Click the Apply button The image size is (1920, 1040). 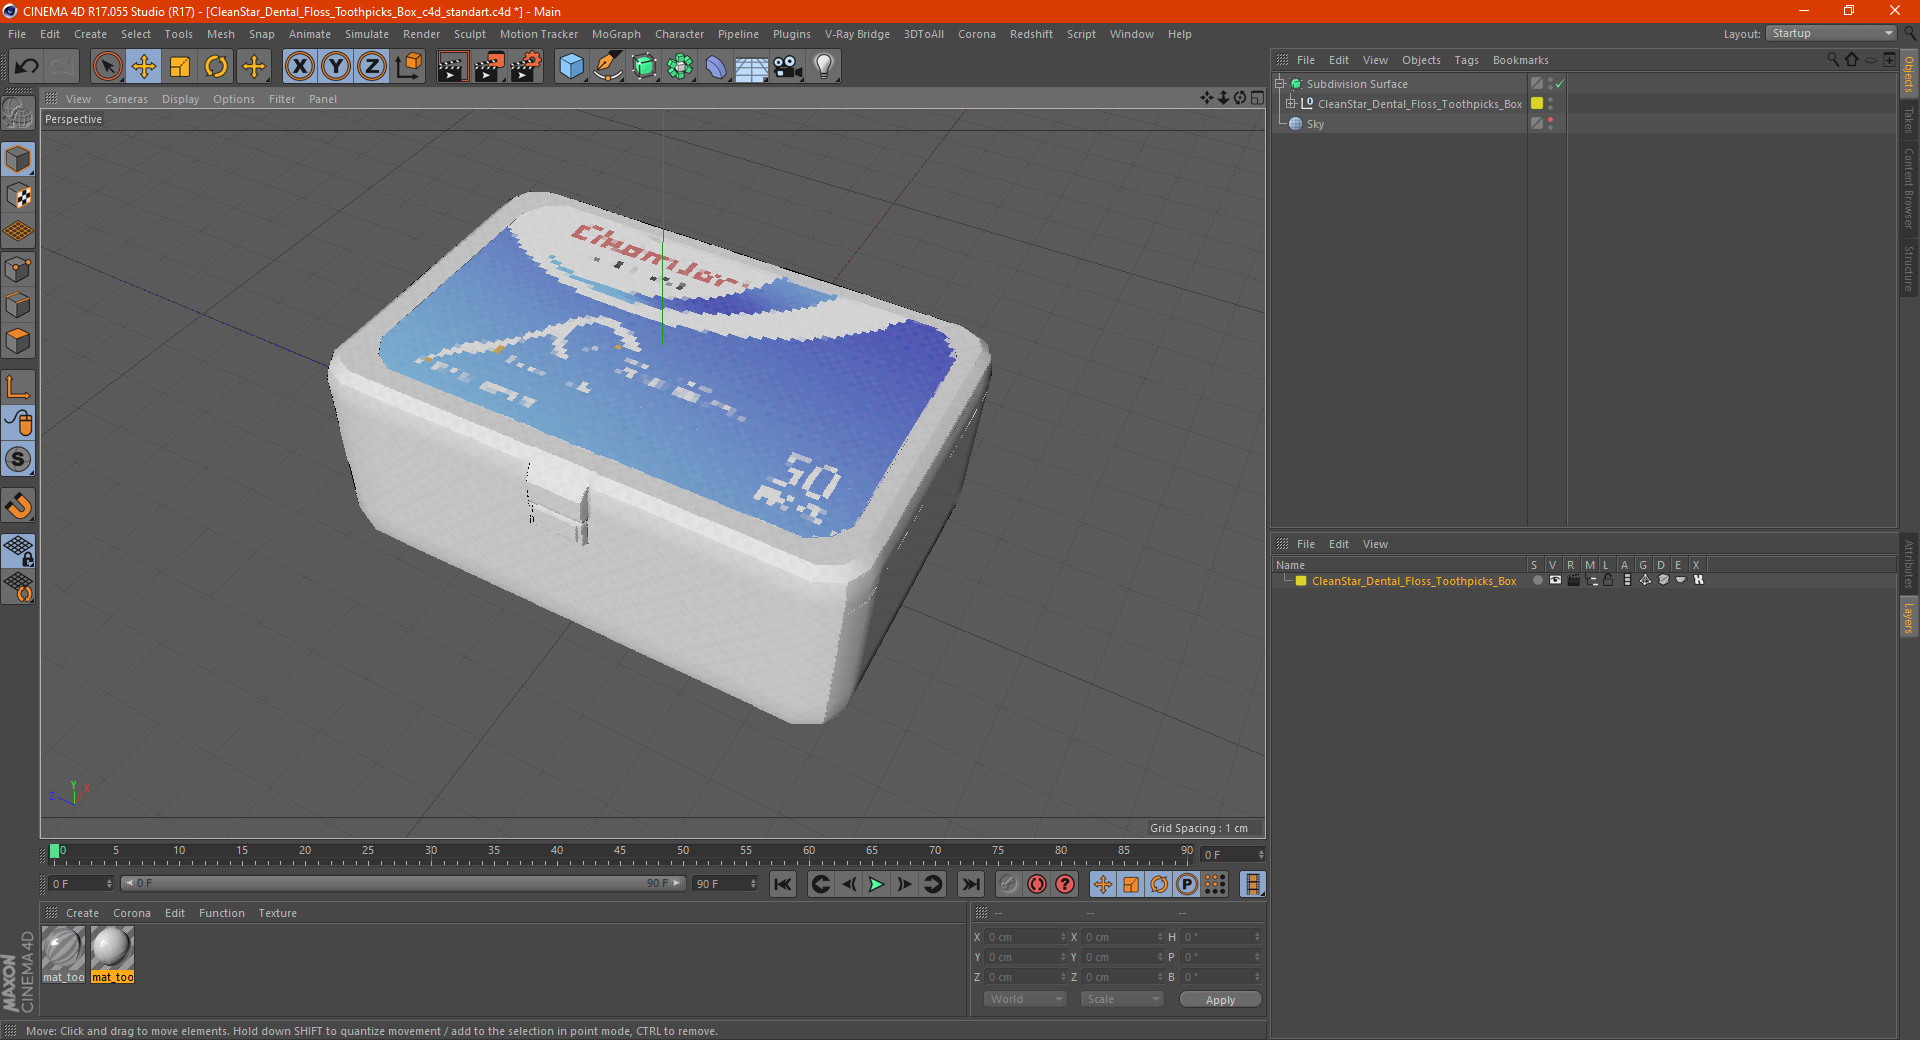(1220, 999)
